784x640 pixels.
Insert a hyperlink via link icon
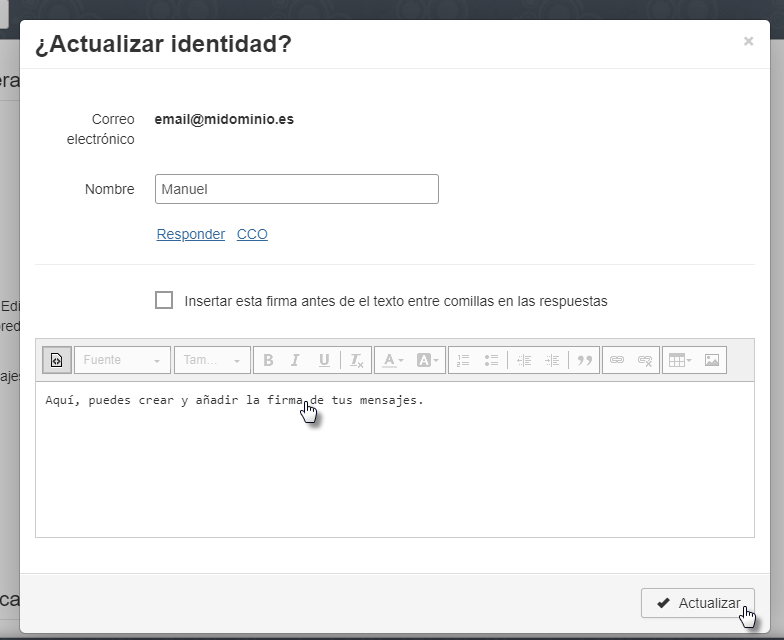coord(617,360)
